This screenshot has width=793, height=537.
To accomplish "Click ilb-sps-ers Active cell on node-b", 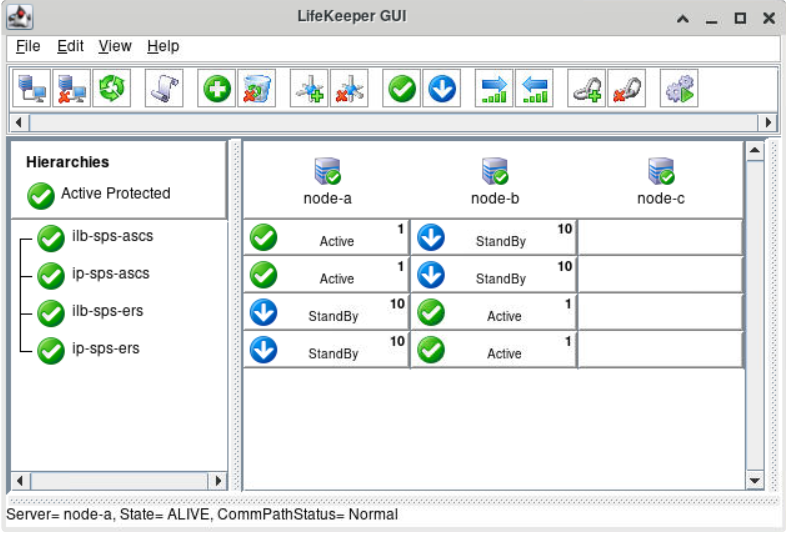I will click(494, 312).
